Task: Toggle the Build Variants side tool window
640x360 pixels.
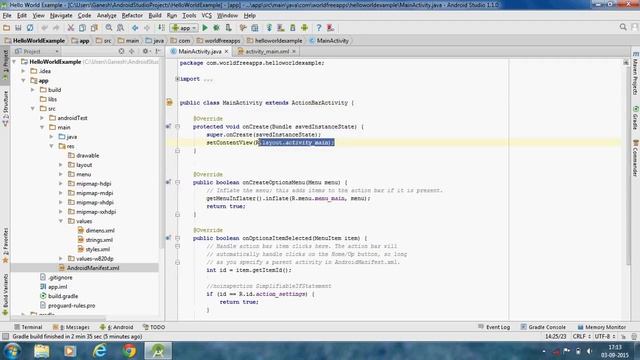Action: [x=5, y=294]
